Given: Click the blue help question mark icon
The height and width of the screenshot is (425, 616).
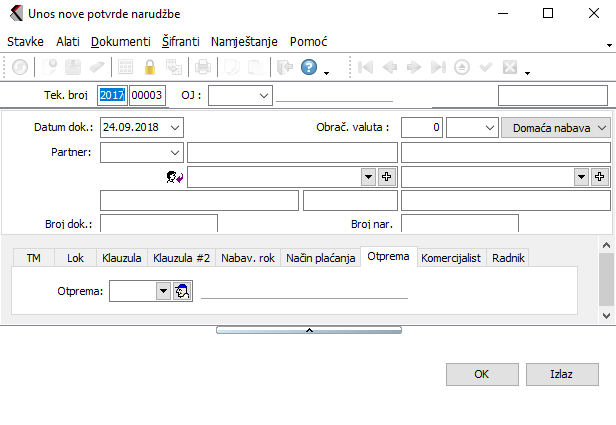Looking at the screenshot, I should tap(309, 68).
